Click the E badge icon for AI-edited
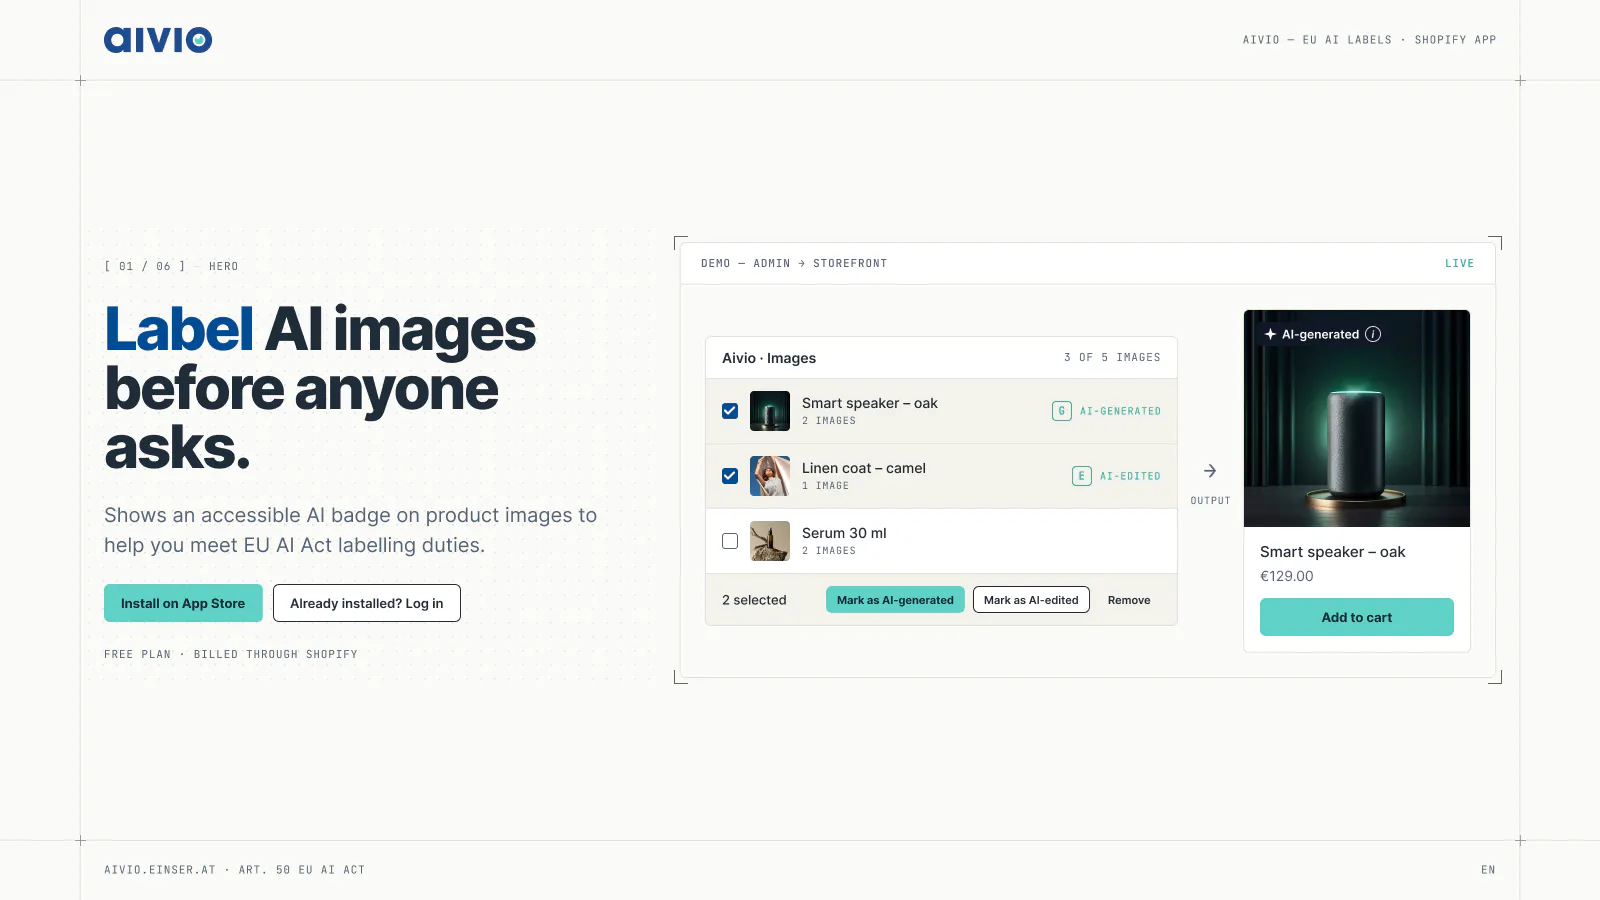This screenshot has width=1600, height=900. coord(1082,476)
